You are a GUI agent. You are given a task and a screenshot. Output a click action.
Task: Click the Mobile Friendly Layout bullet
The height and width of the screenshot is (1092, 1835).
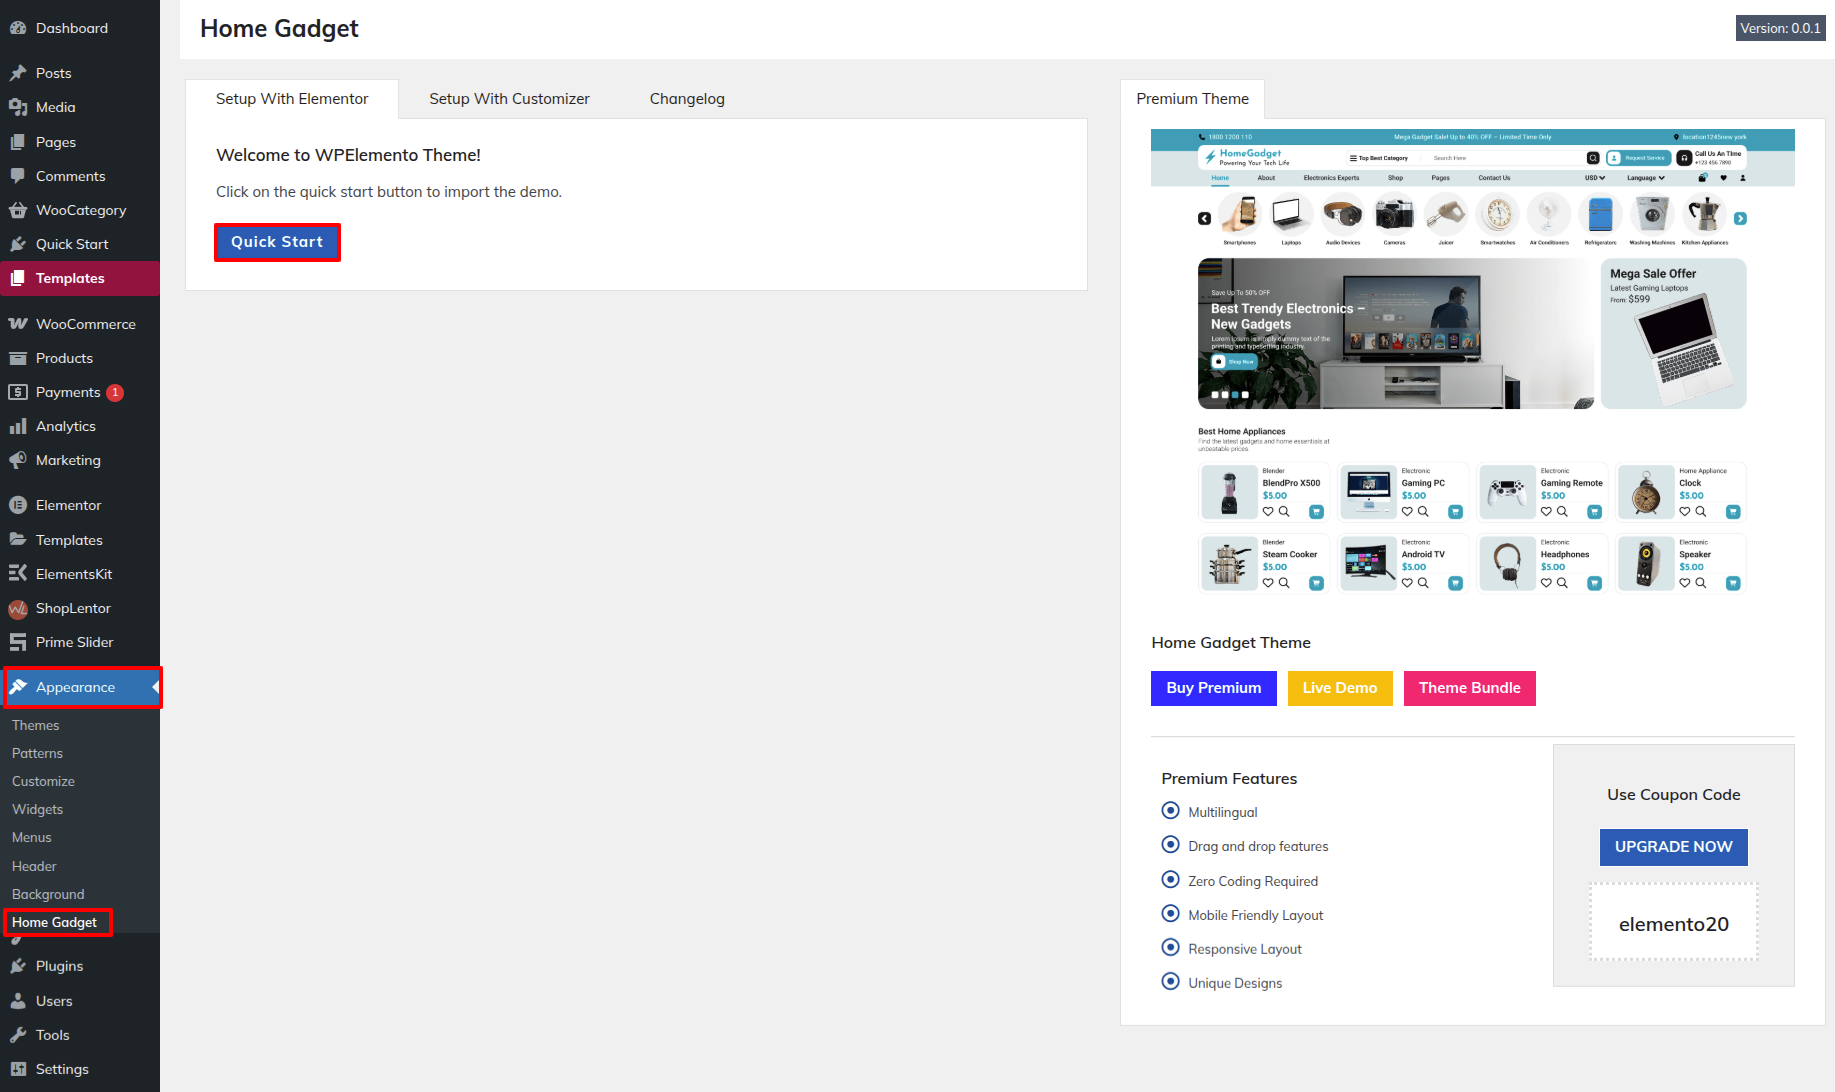coord(1170,914)
